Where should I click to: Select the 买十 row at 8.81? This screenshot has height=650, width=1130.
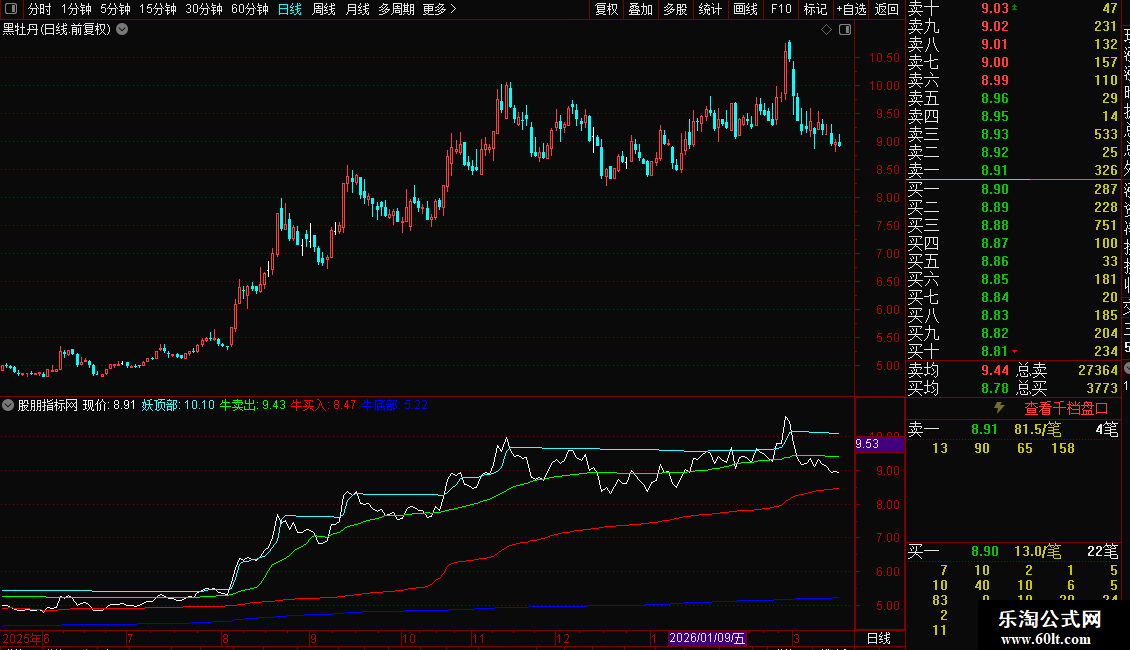[1013, 351]
